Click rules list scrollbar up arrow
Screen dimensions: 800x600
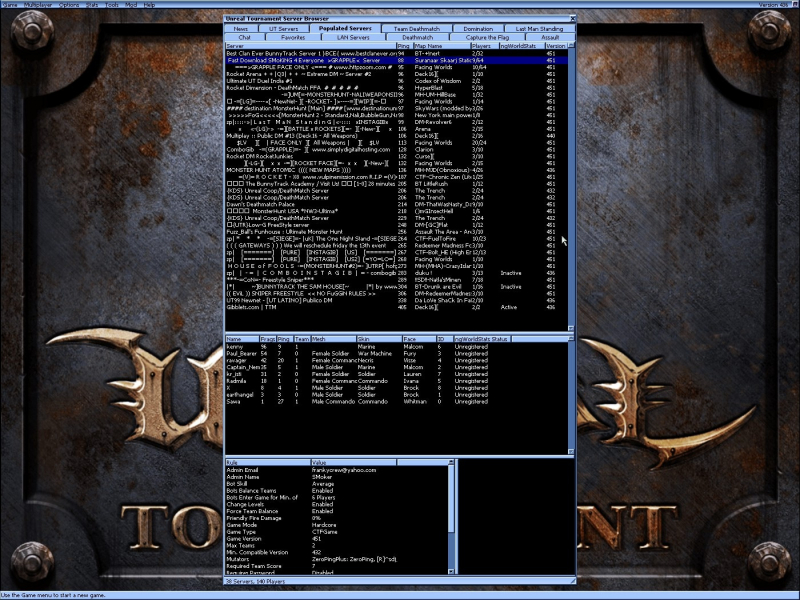click(x=451, y=462)
